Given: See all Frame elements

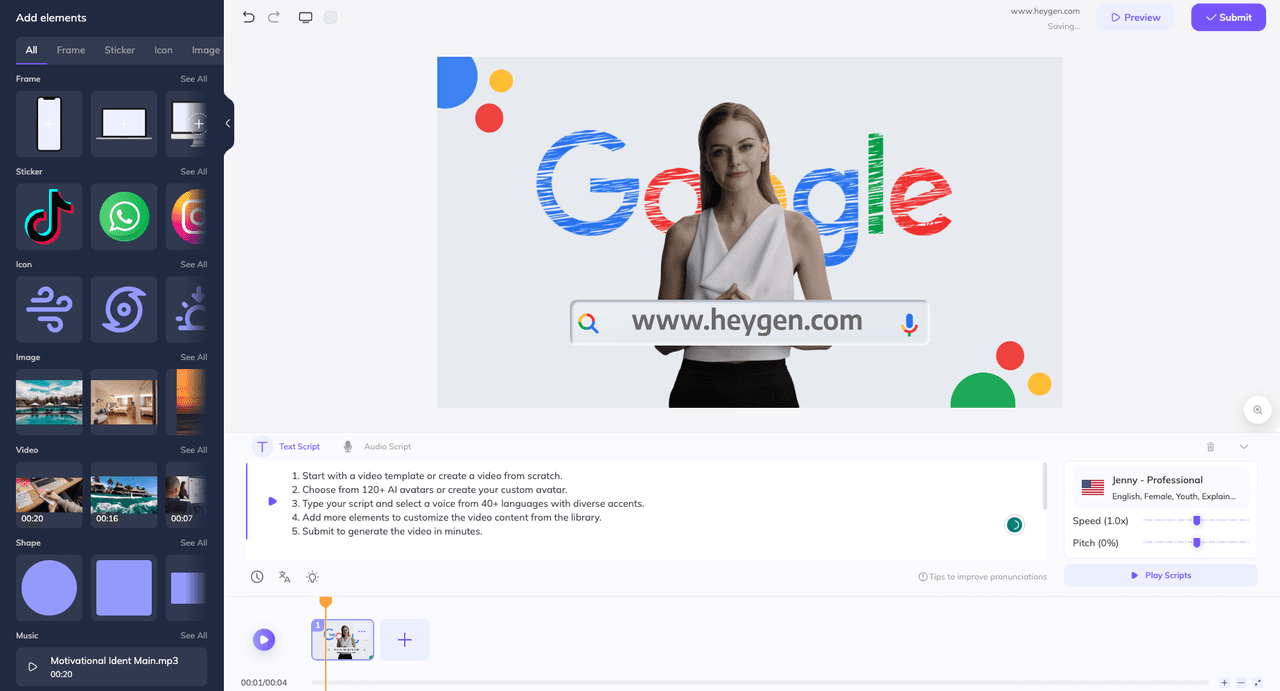Looking at the screenshot, I should [x=194, y=79].
